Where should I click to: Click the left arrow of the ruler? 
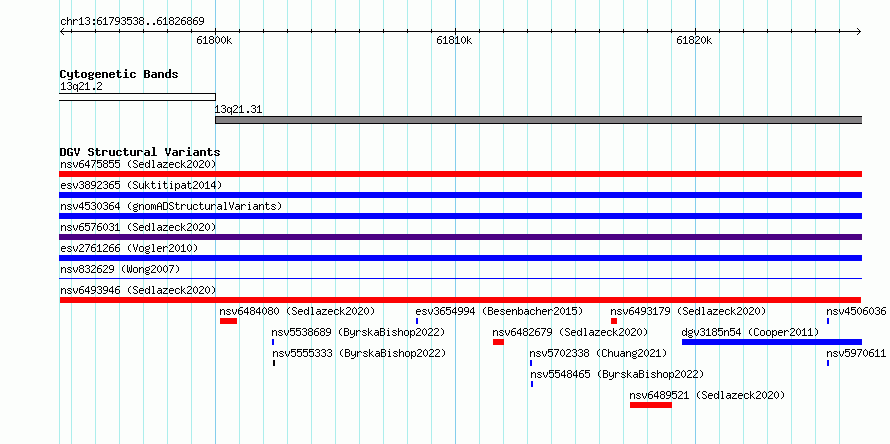(x=62, y=31)
